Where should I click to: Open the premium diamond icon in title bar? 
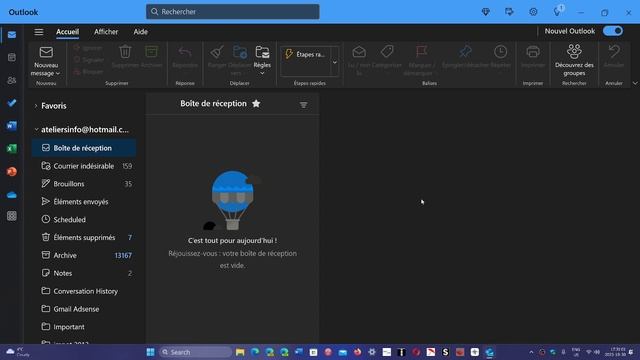(486, 12)
